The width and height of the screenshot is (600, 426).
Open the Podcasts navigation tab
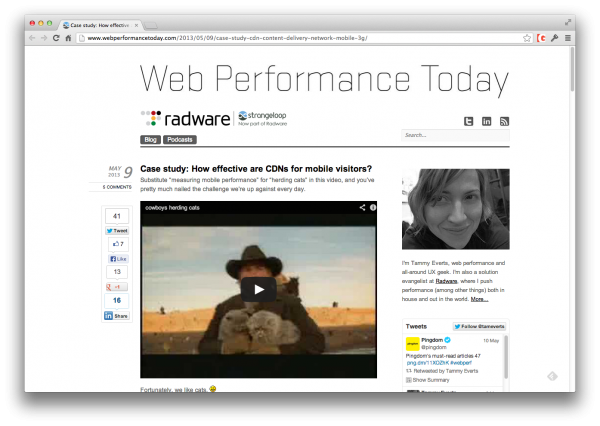pos(180,140)
